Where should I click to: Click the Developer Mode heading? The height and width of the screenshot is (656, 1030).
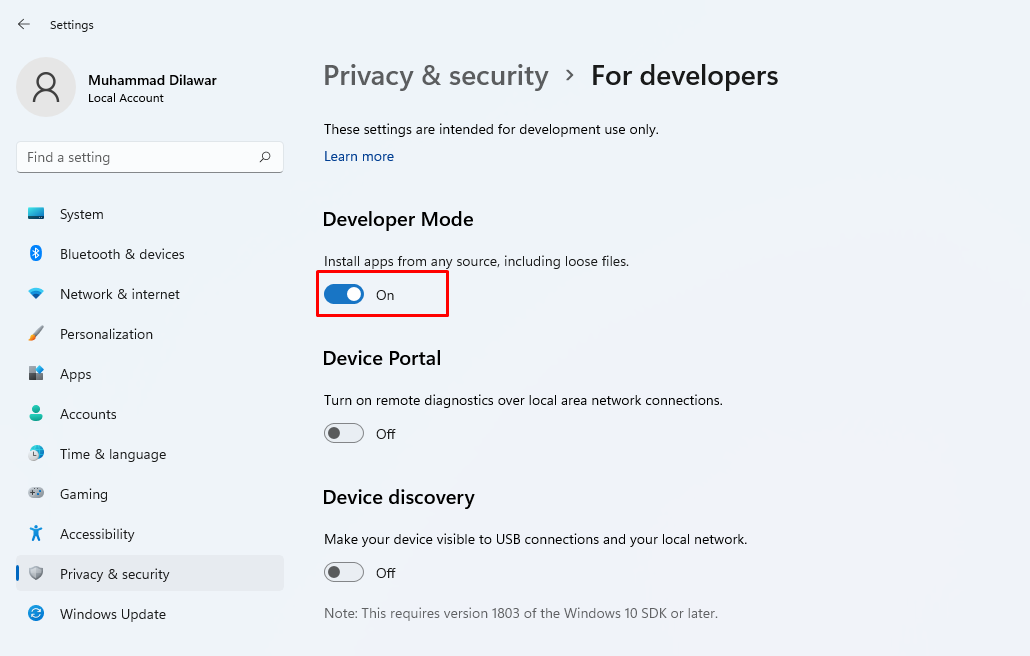[398, 219]
